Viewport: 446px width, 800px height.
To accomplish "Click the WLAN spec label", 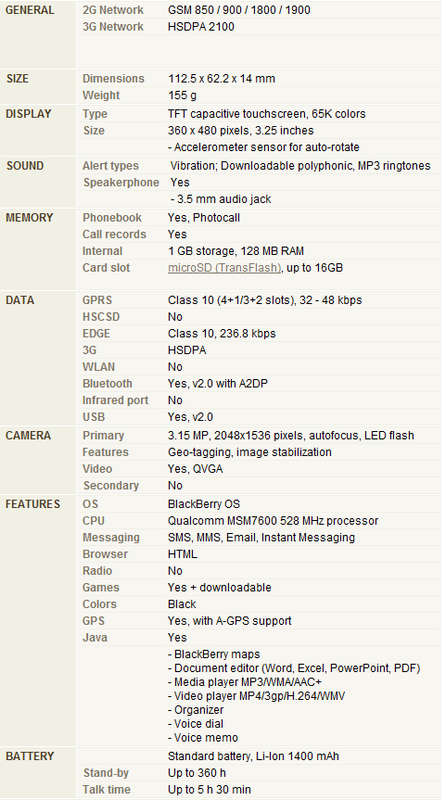I will coord(98,367).
